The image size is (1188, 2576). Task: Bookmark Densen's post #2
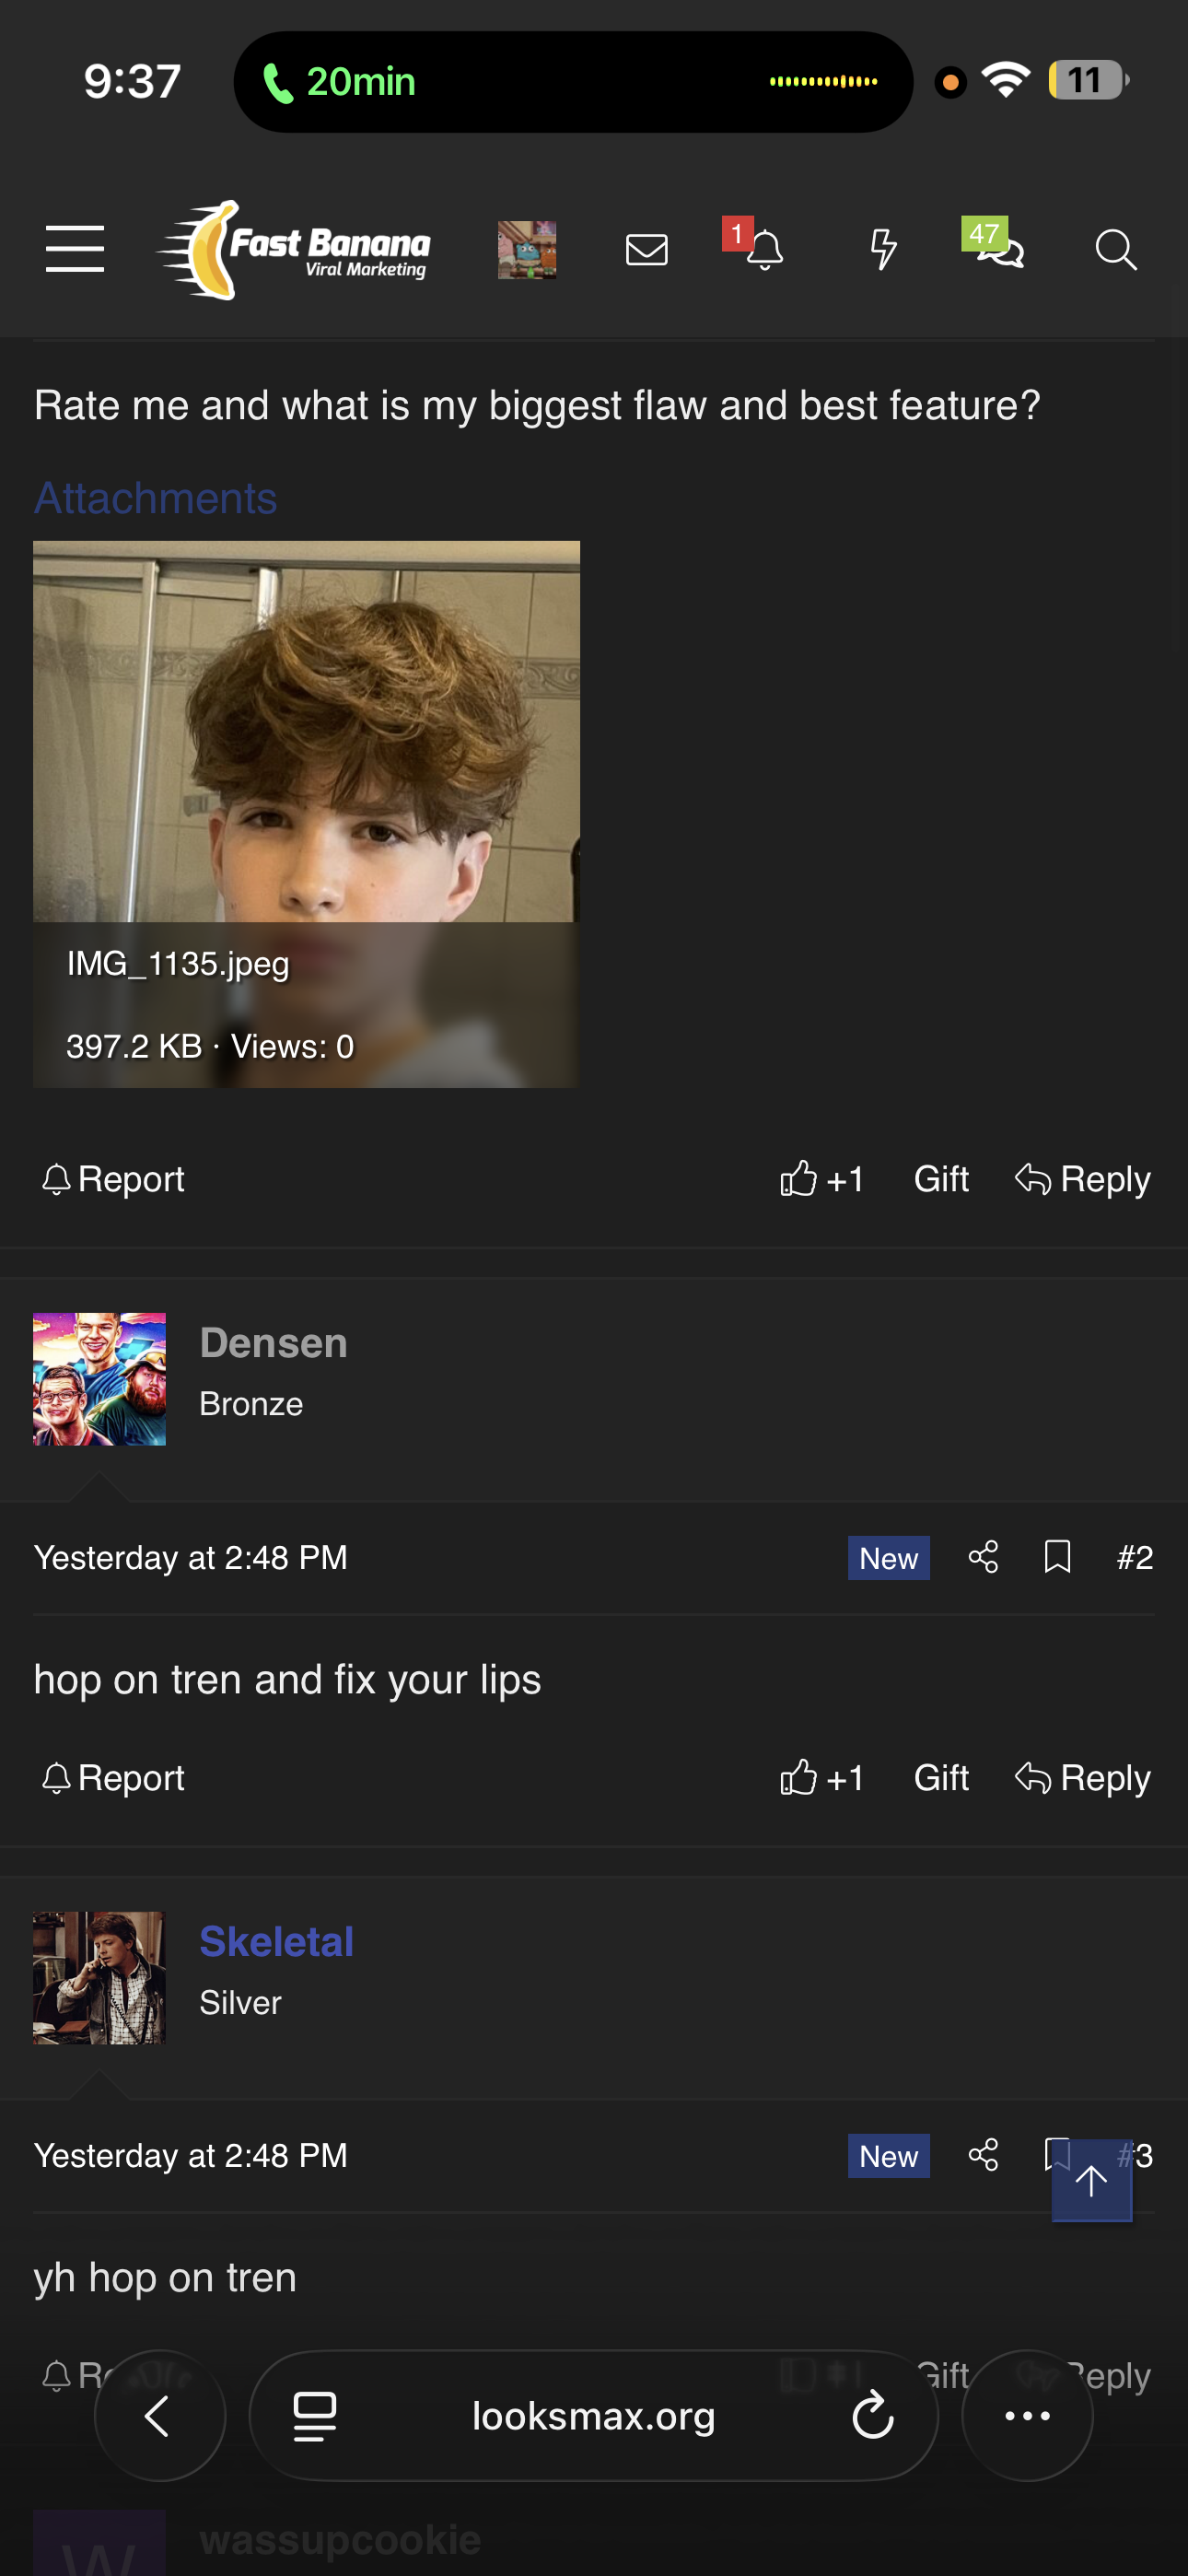coord(1057,1556)
